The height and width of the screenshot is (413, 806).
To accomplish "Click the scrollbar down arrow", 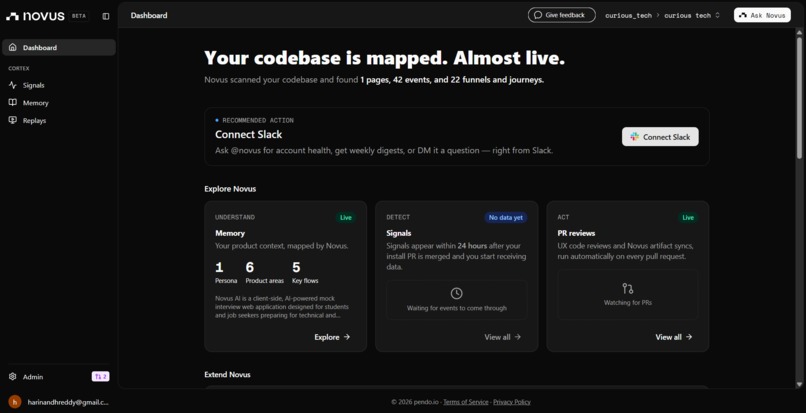I will [x=799, y=384].
